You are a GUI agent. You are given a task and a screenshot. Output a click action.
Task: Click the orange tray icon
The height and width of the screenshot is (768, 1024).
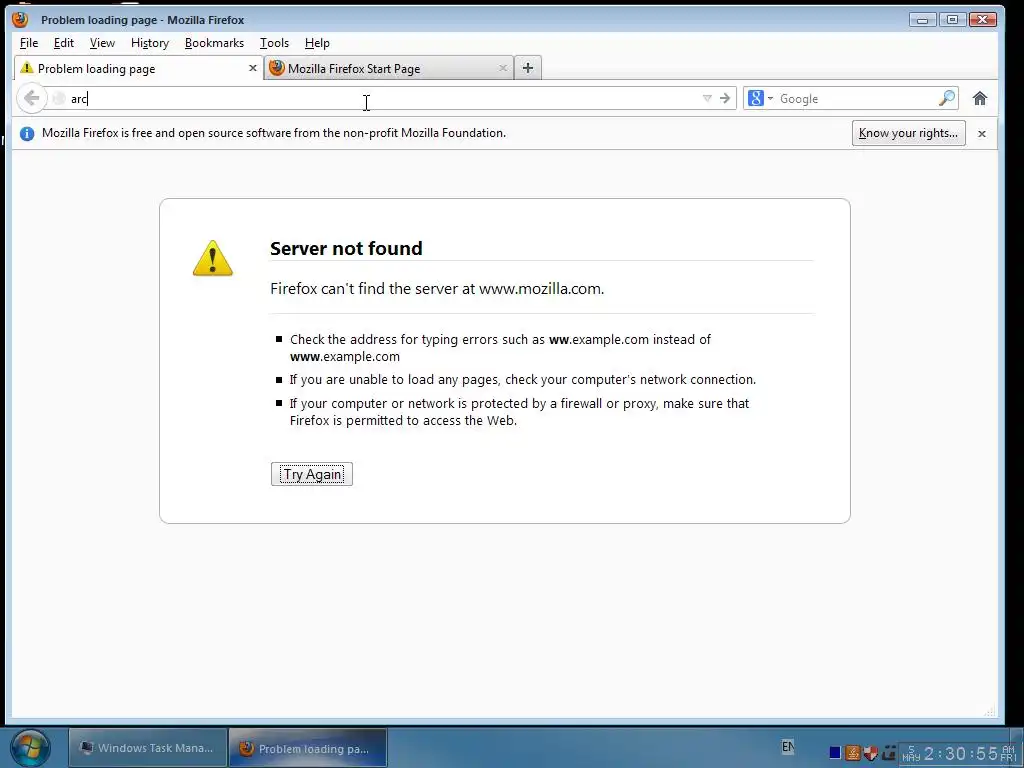pos(852,754)
